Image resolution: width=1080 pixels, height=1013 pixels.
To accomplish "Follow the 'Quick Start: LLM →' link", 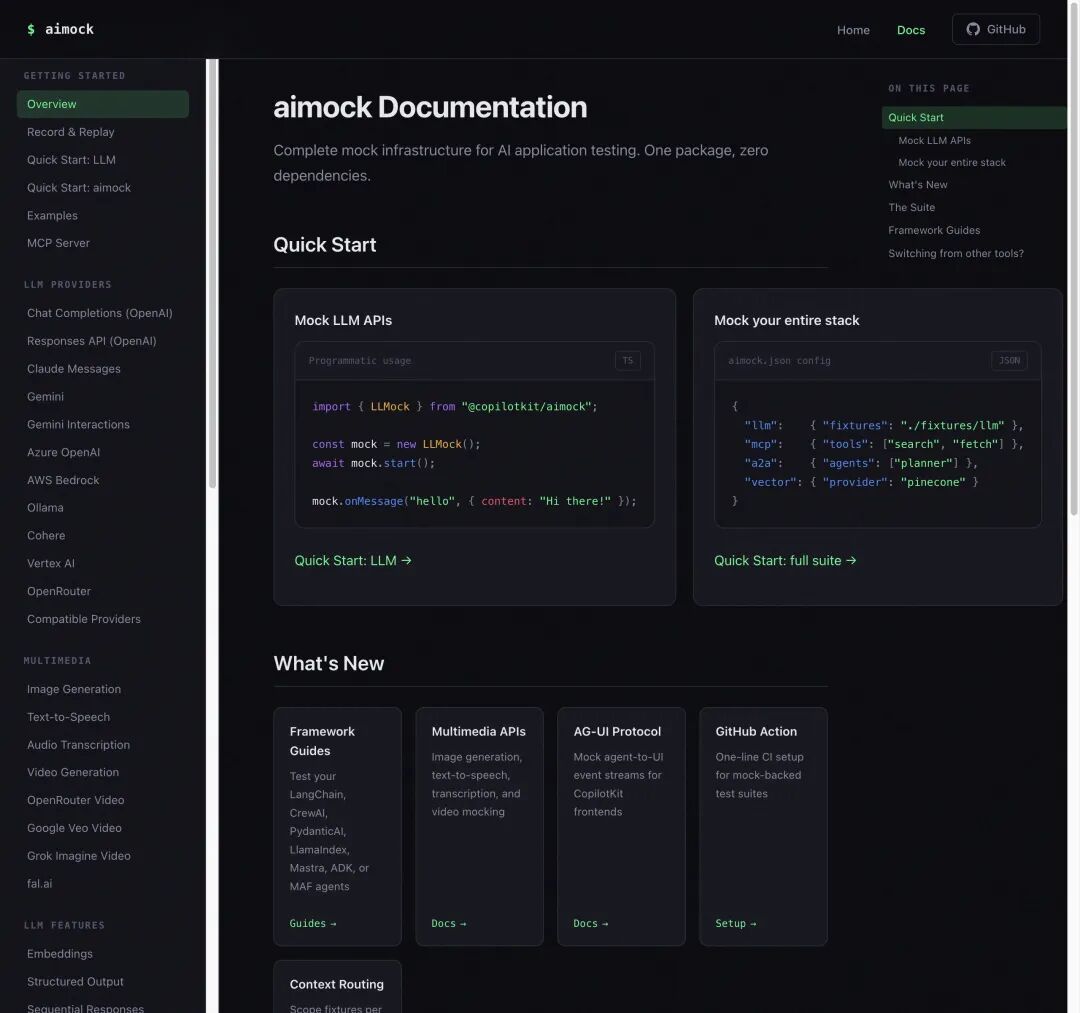I will coord(353,561).
